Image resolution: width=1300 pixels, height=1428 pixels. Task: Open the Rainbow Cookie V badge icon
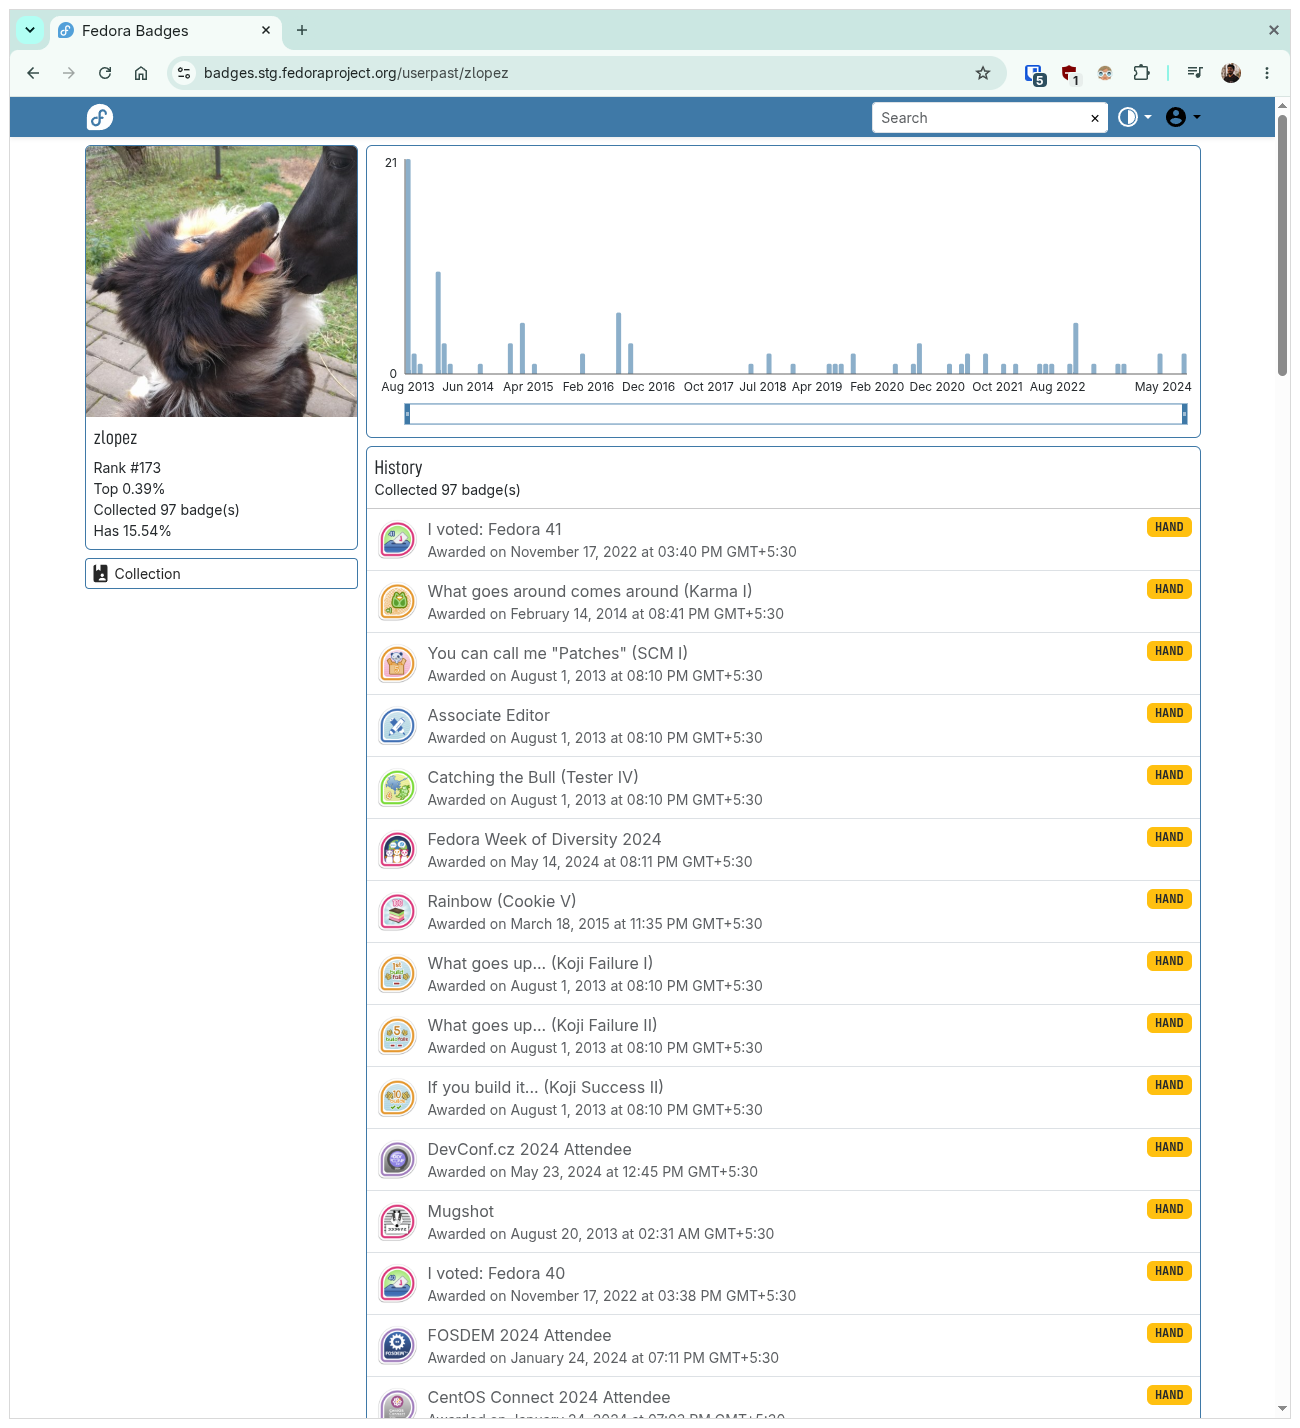pyautogui.click(x=397, y=912)
